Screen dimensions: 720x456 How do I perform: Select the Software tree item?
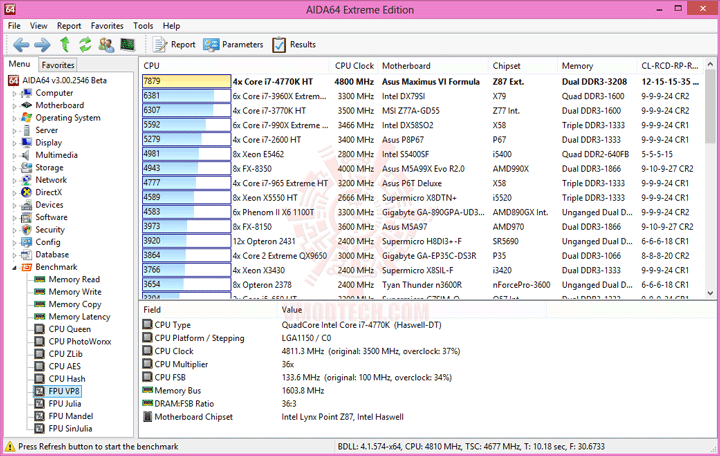51,217
